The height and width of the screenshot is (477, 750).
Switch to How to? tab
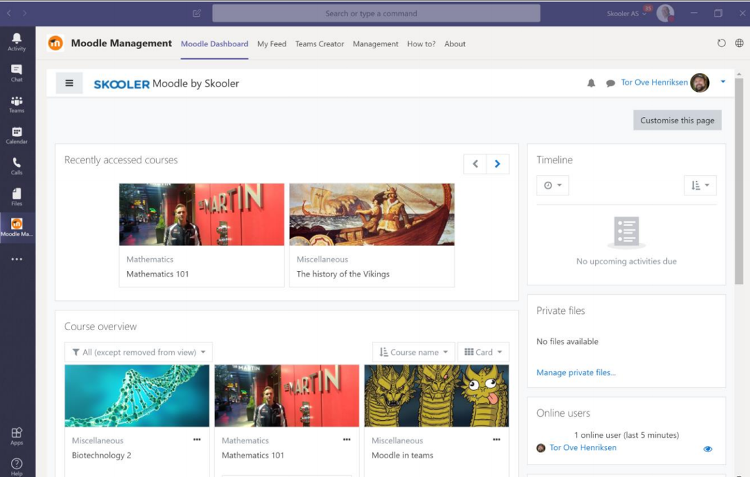click(421, 44)
